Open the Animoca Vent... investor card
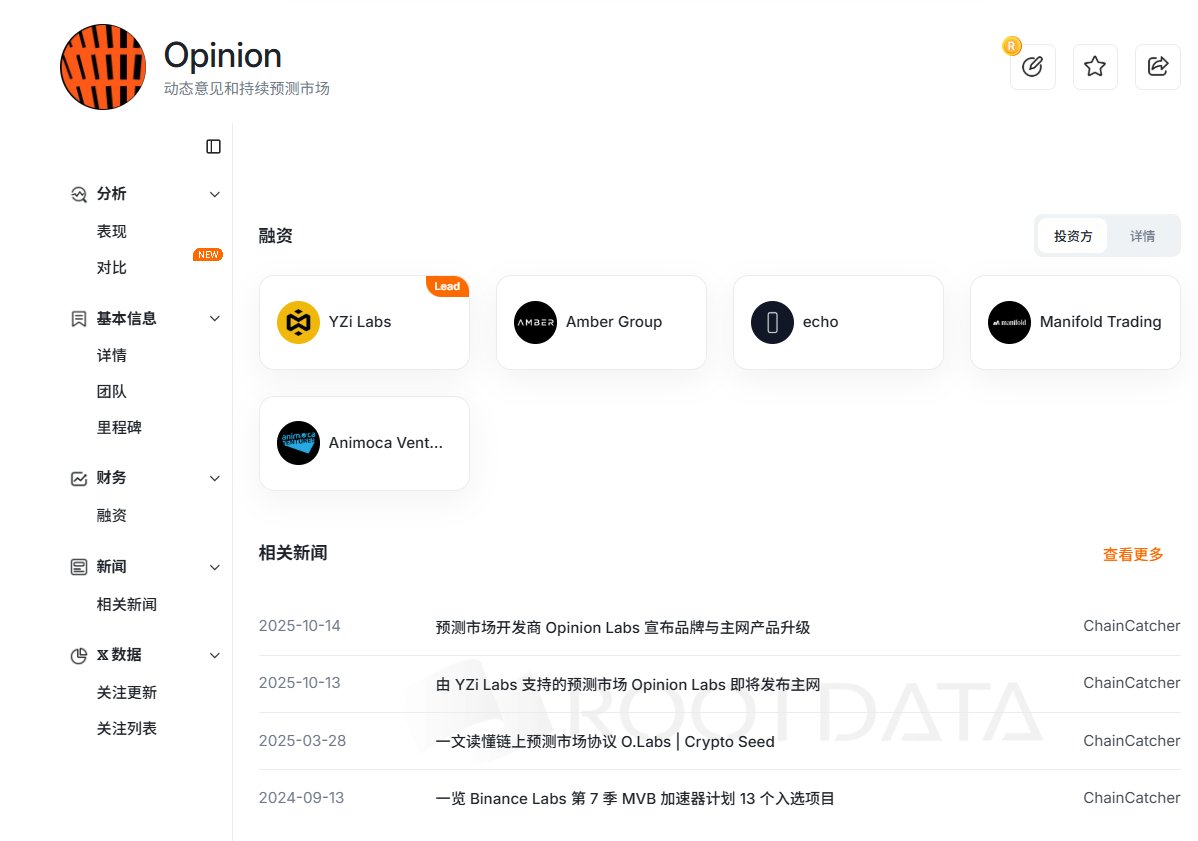This screenshot has width=1198, height=841. pyautogui.click(x=364, y=443)
